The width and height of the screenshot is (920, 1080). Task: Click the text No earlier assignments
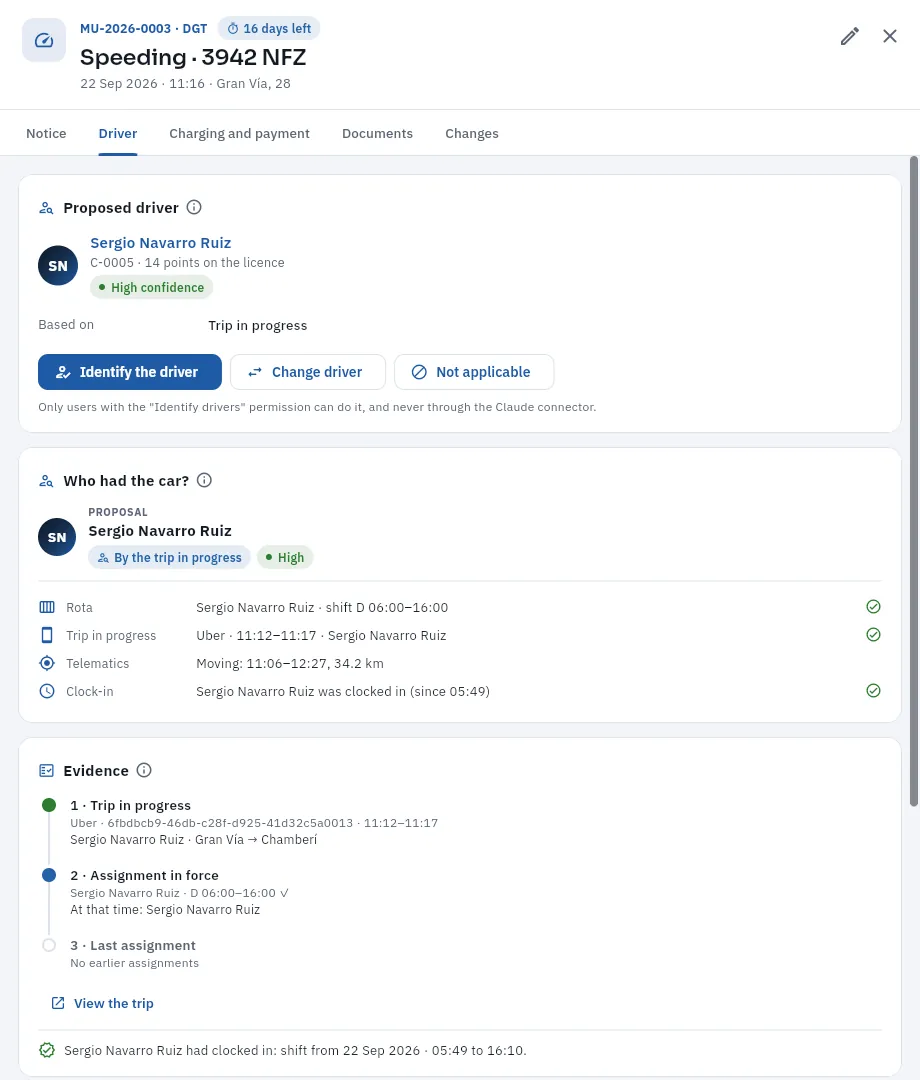click(x=134, y=963)
